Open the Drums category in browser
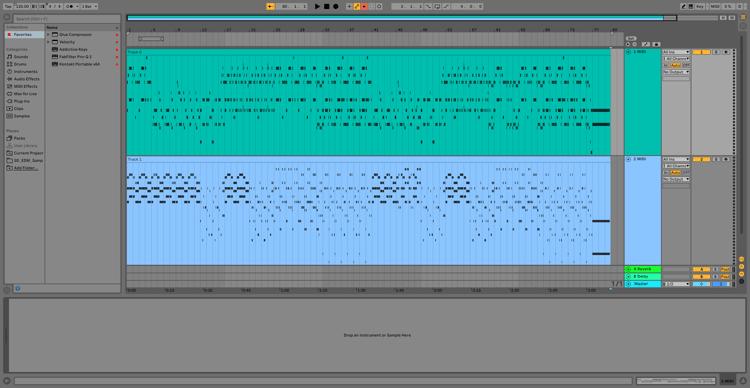 [x=20, y=64]
